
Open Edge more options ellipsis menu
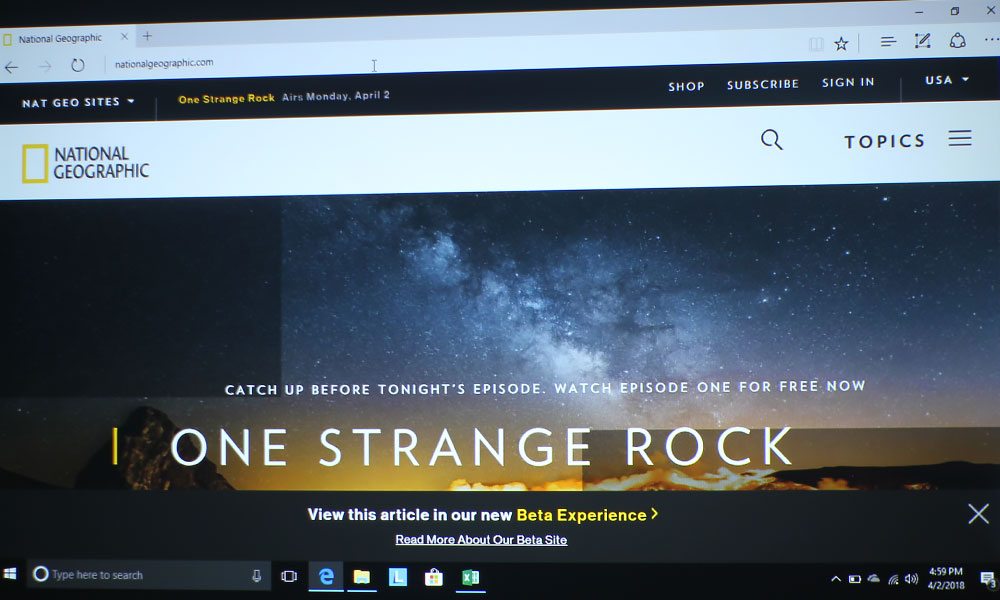[x=991, y=40]
